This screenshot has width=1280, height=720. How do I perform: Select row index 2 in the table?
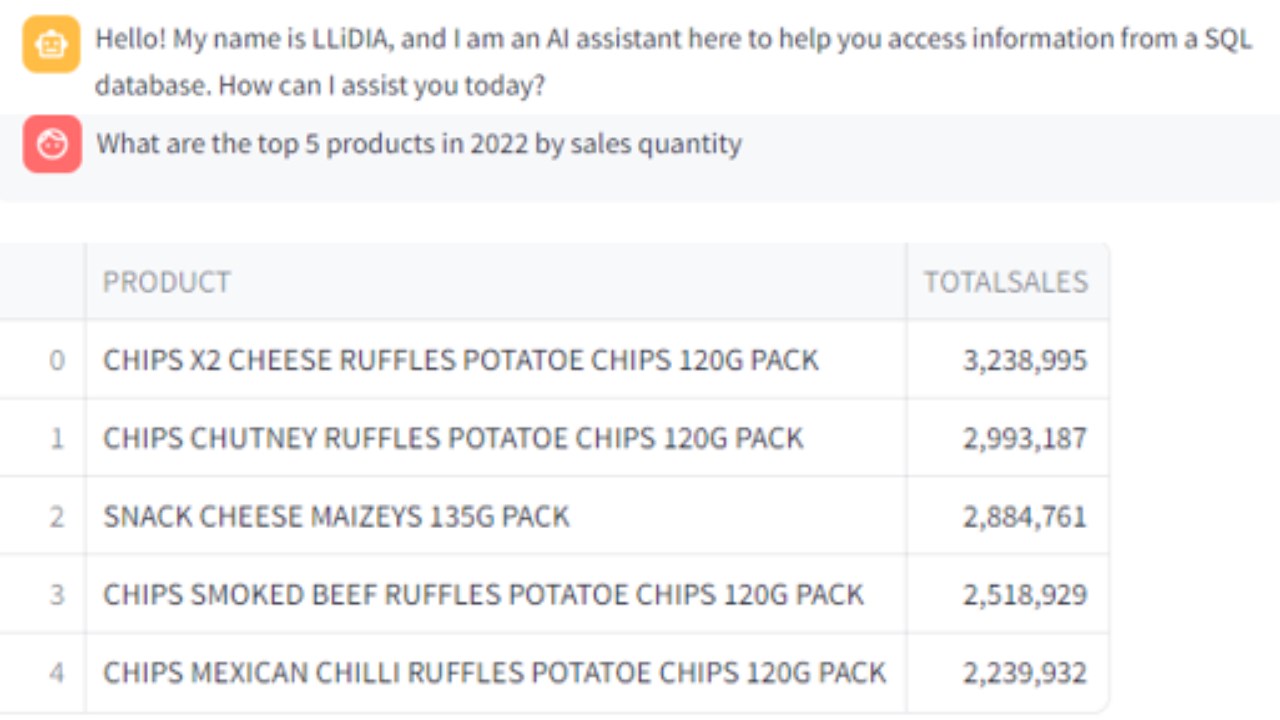[57, 516]
